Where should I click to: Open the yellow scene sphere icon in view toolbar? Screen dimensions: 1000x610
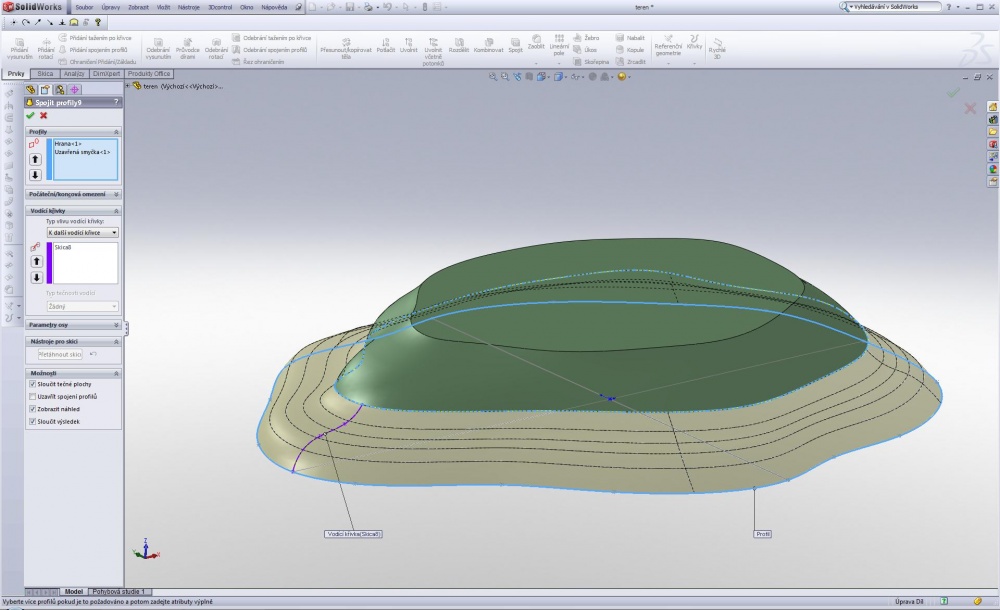[621, 77]
